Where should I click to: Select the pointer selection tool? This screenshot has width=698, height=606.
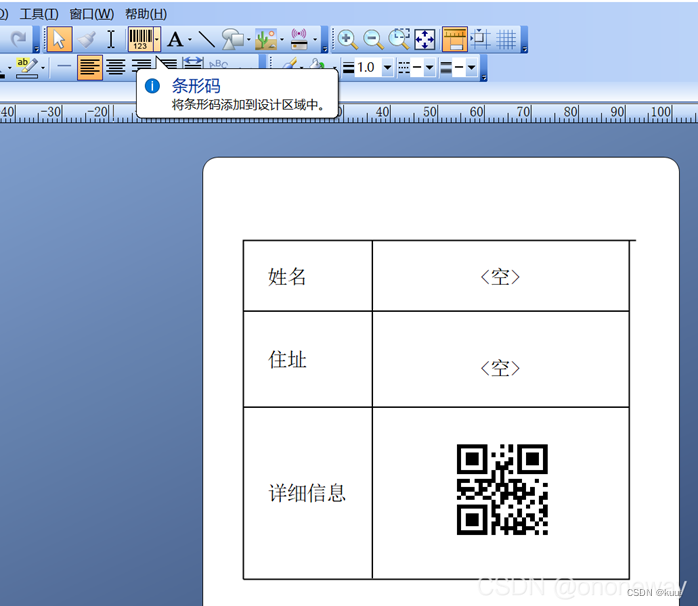coord(59,39)
